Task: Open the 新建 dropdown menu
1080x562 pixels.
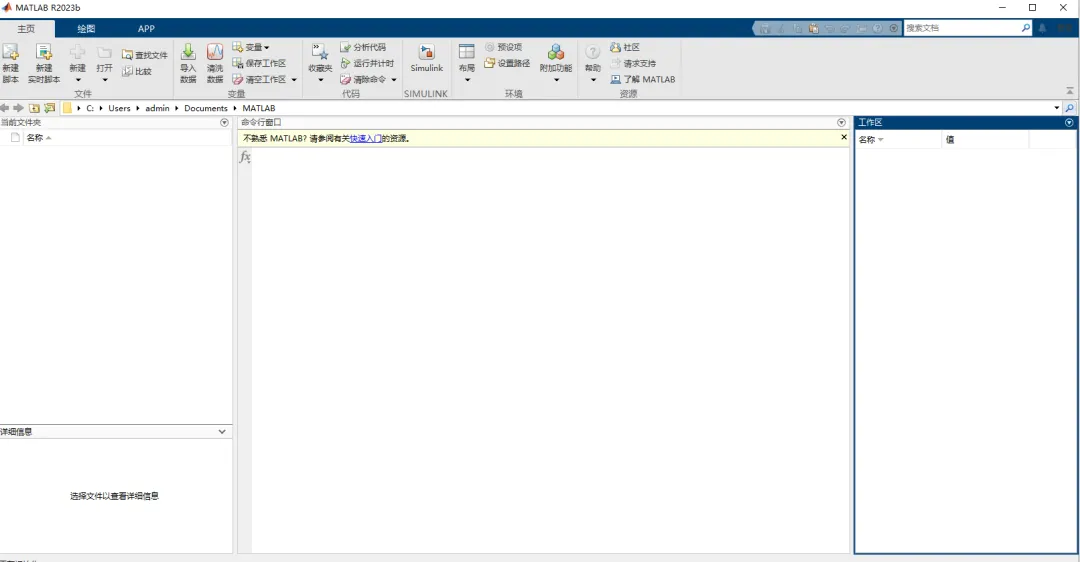Action: tap(78, 80)
